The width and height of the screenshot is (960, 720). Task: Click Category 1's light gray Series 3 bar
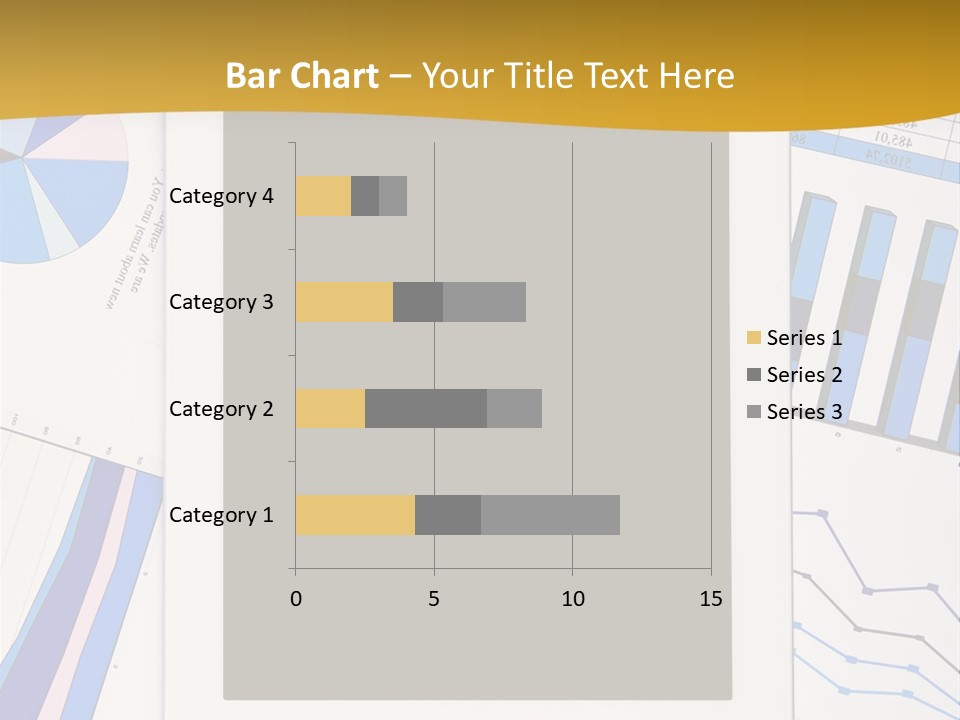coord(550,515)
